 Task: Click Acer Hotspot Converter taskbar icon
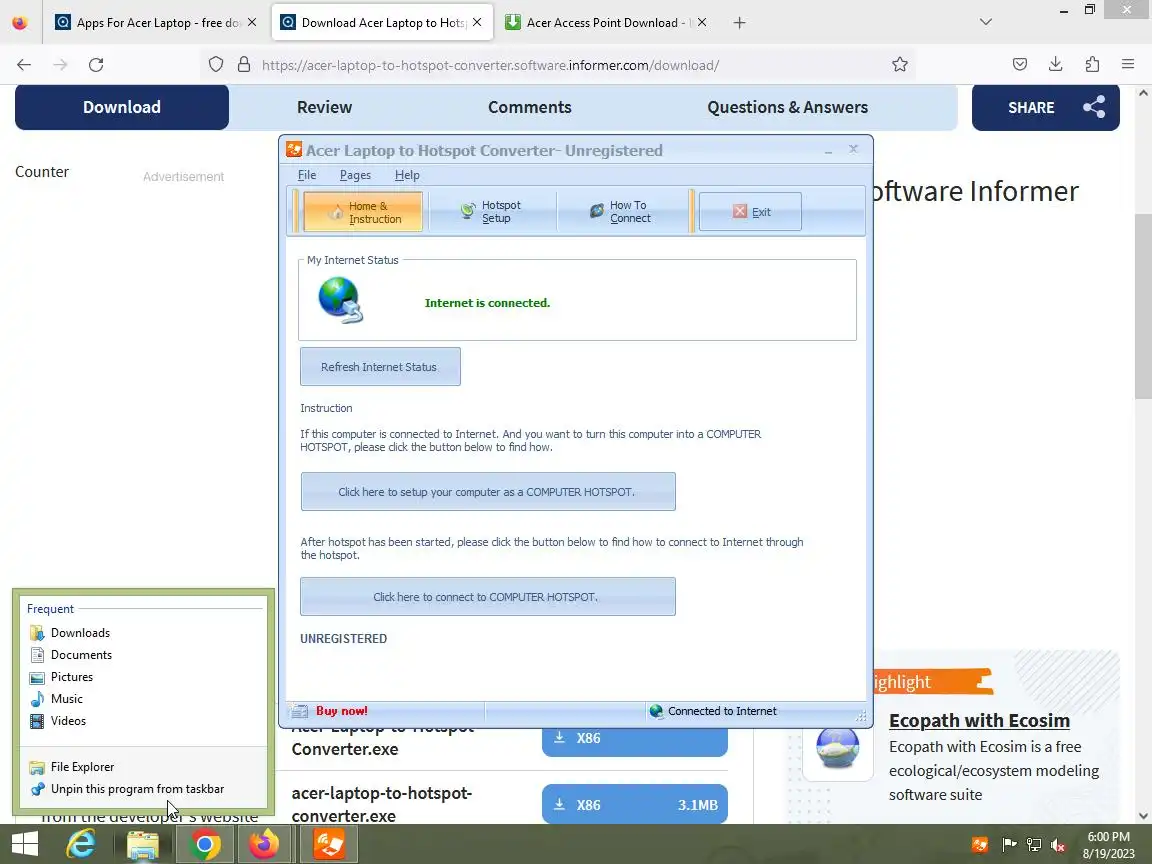328,844
